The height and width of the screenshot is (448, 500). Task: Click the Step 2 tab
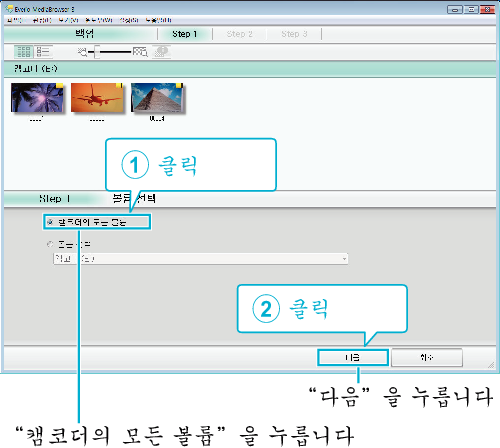click(239, 34)
